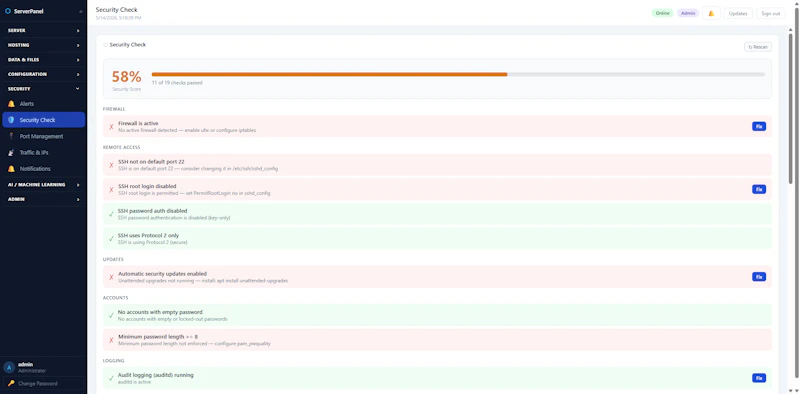
Task: Click the small icon before Security Check heading
Action: tap(106, 45)
